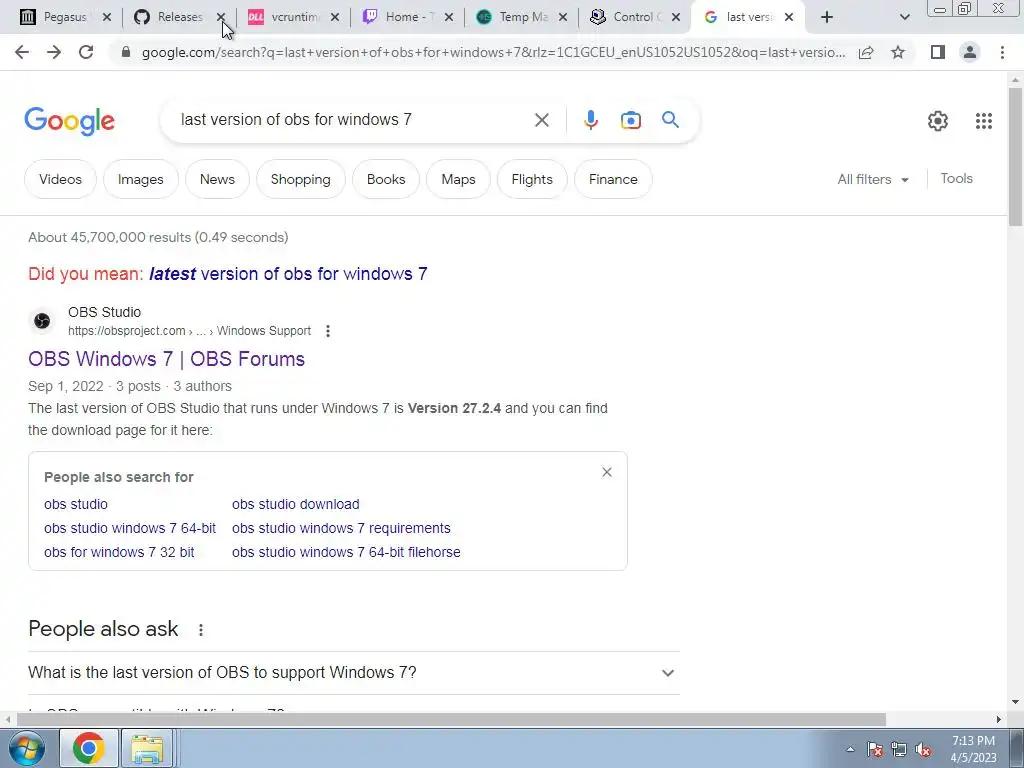Image resolution: width=1024 pixels, height=768 pixels.
Task: Click the URL address bar
Action: pos(493,52)
